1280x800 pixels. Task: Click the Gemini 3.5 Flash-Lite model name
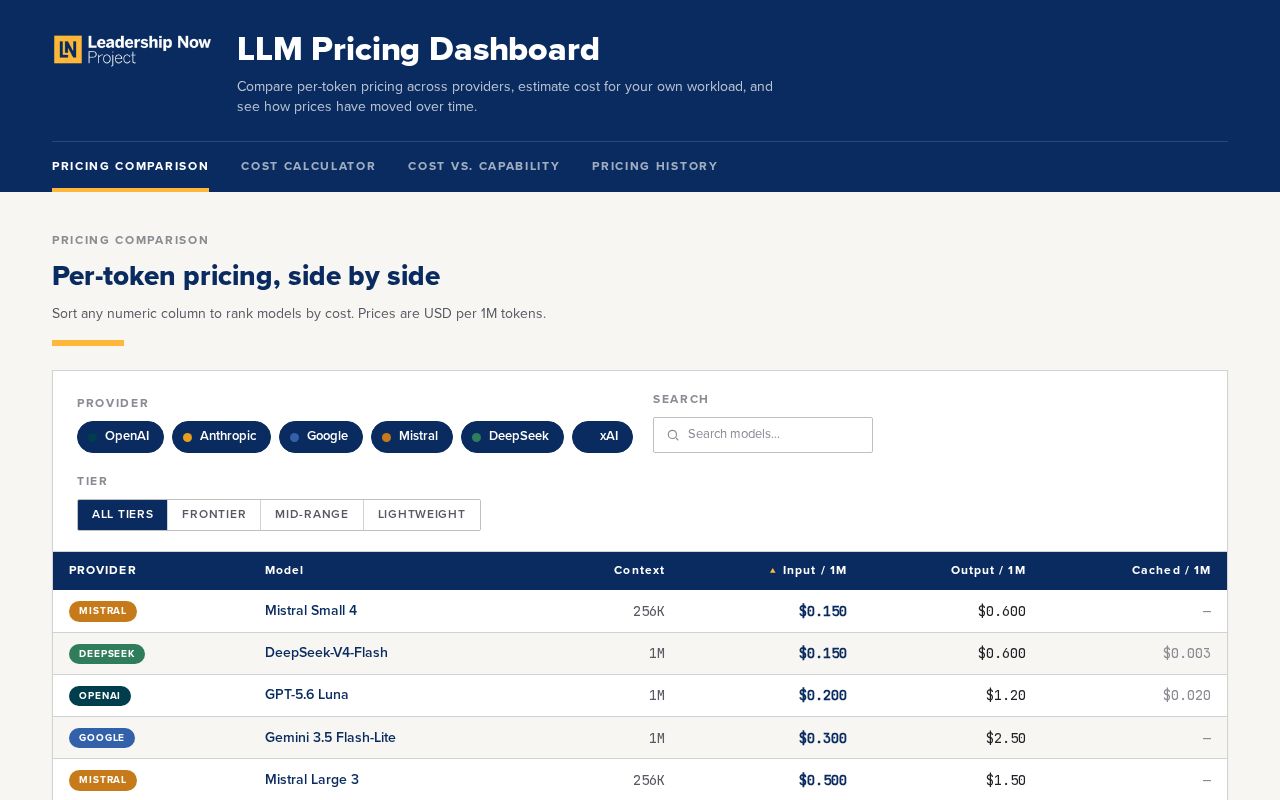point(330,738)
